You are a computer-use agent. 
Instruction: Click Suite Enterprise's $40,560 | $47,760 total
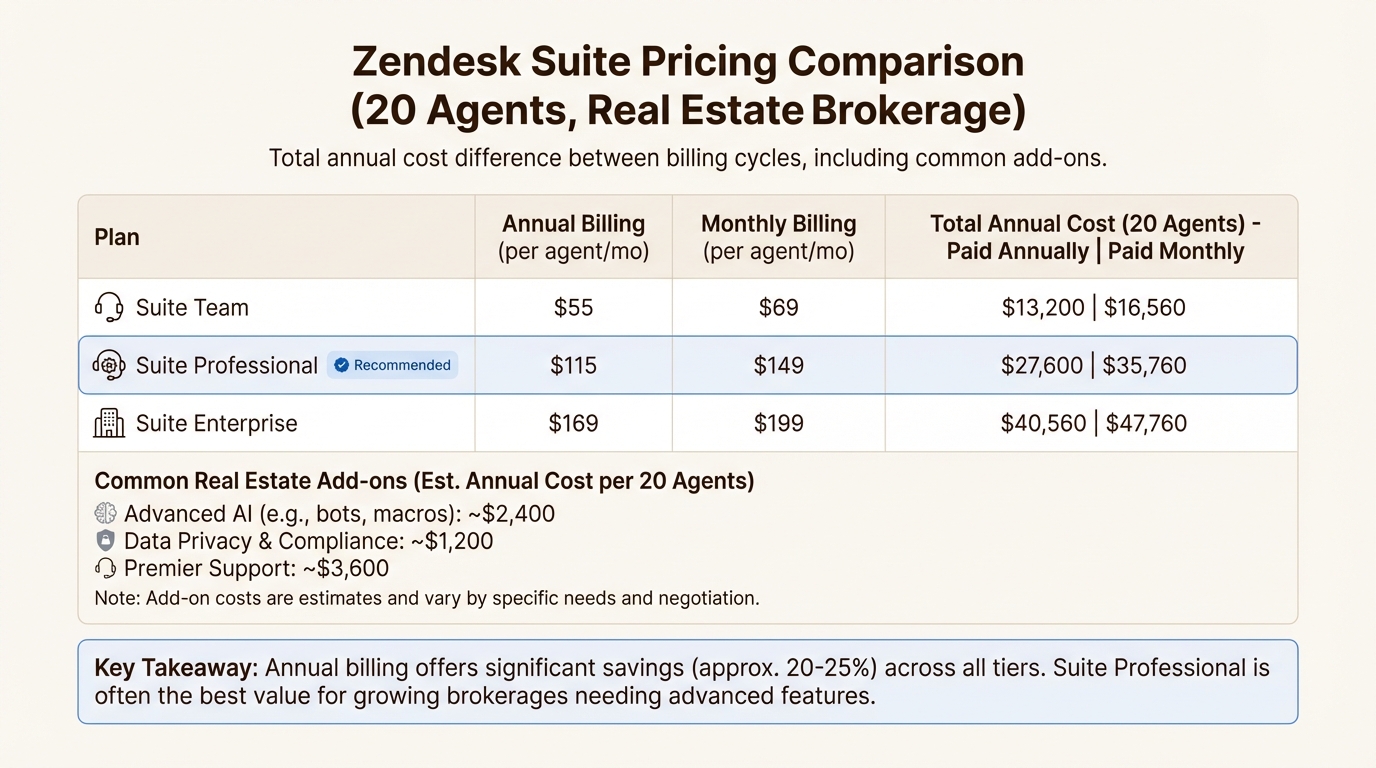pyautogui.click(x=1094, y=423)
